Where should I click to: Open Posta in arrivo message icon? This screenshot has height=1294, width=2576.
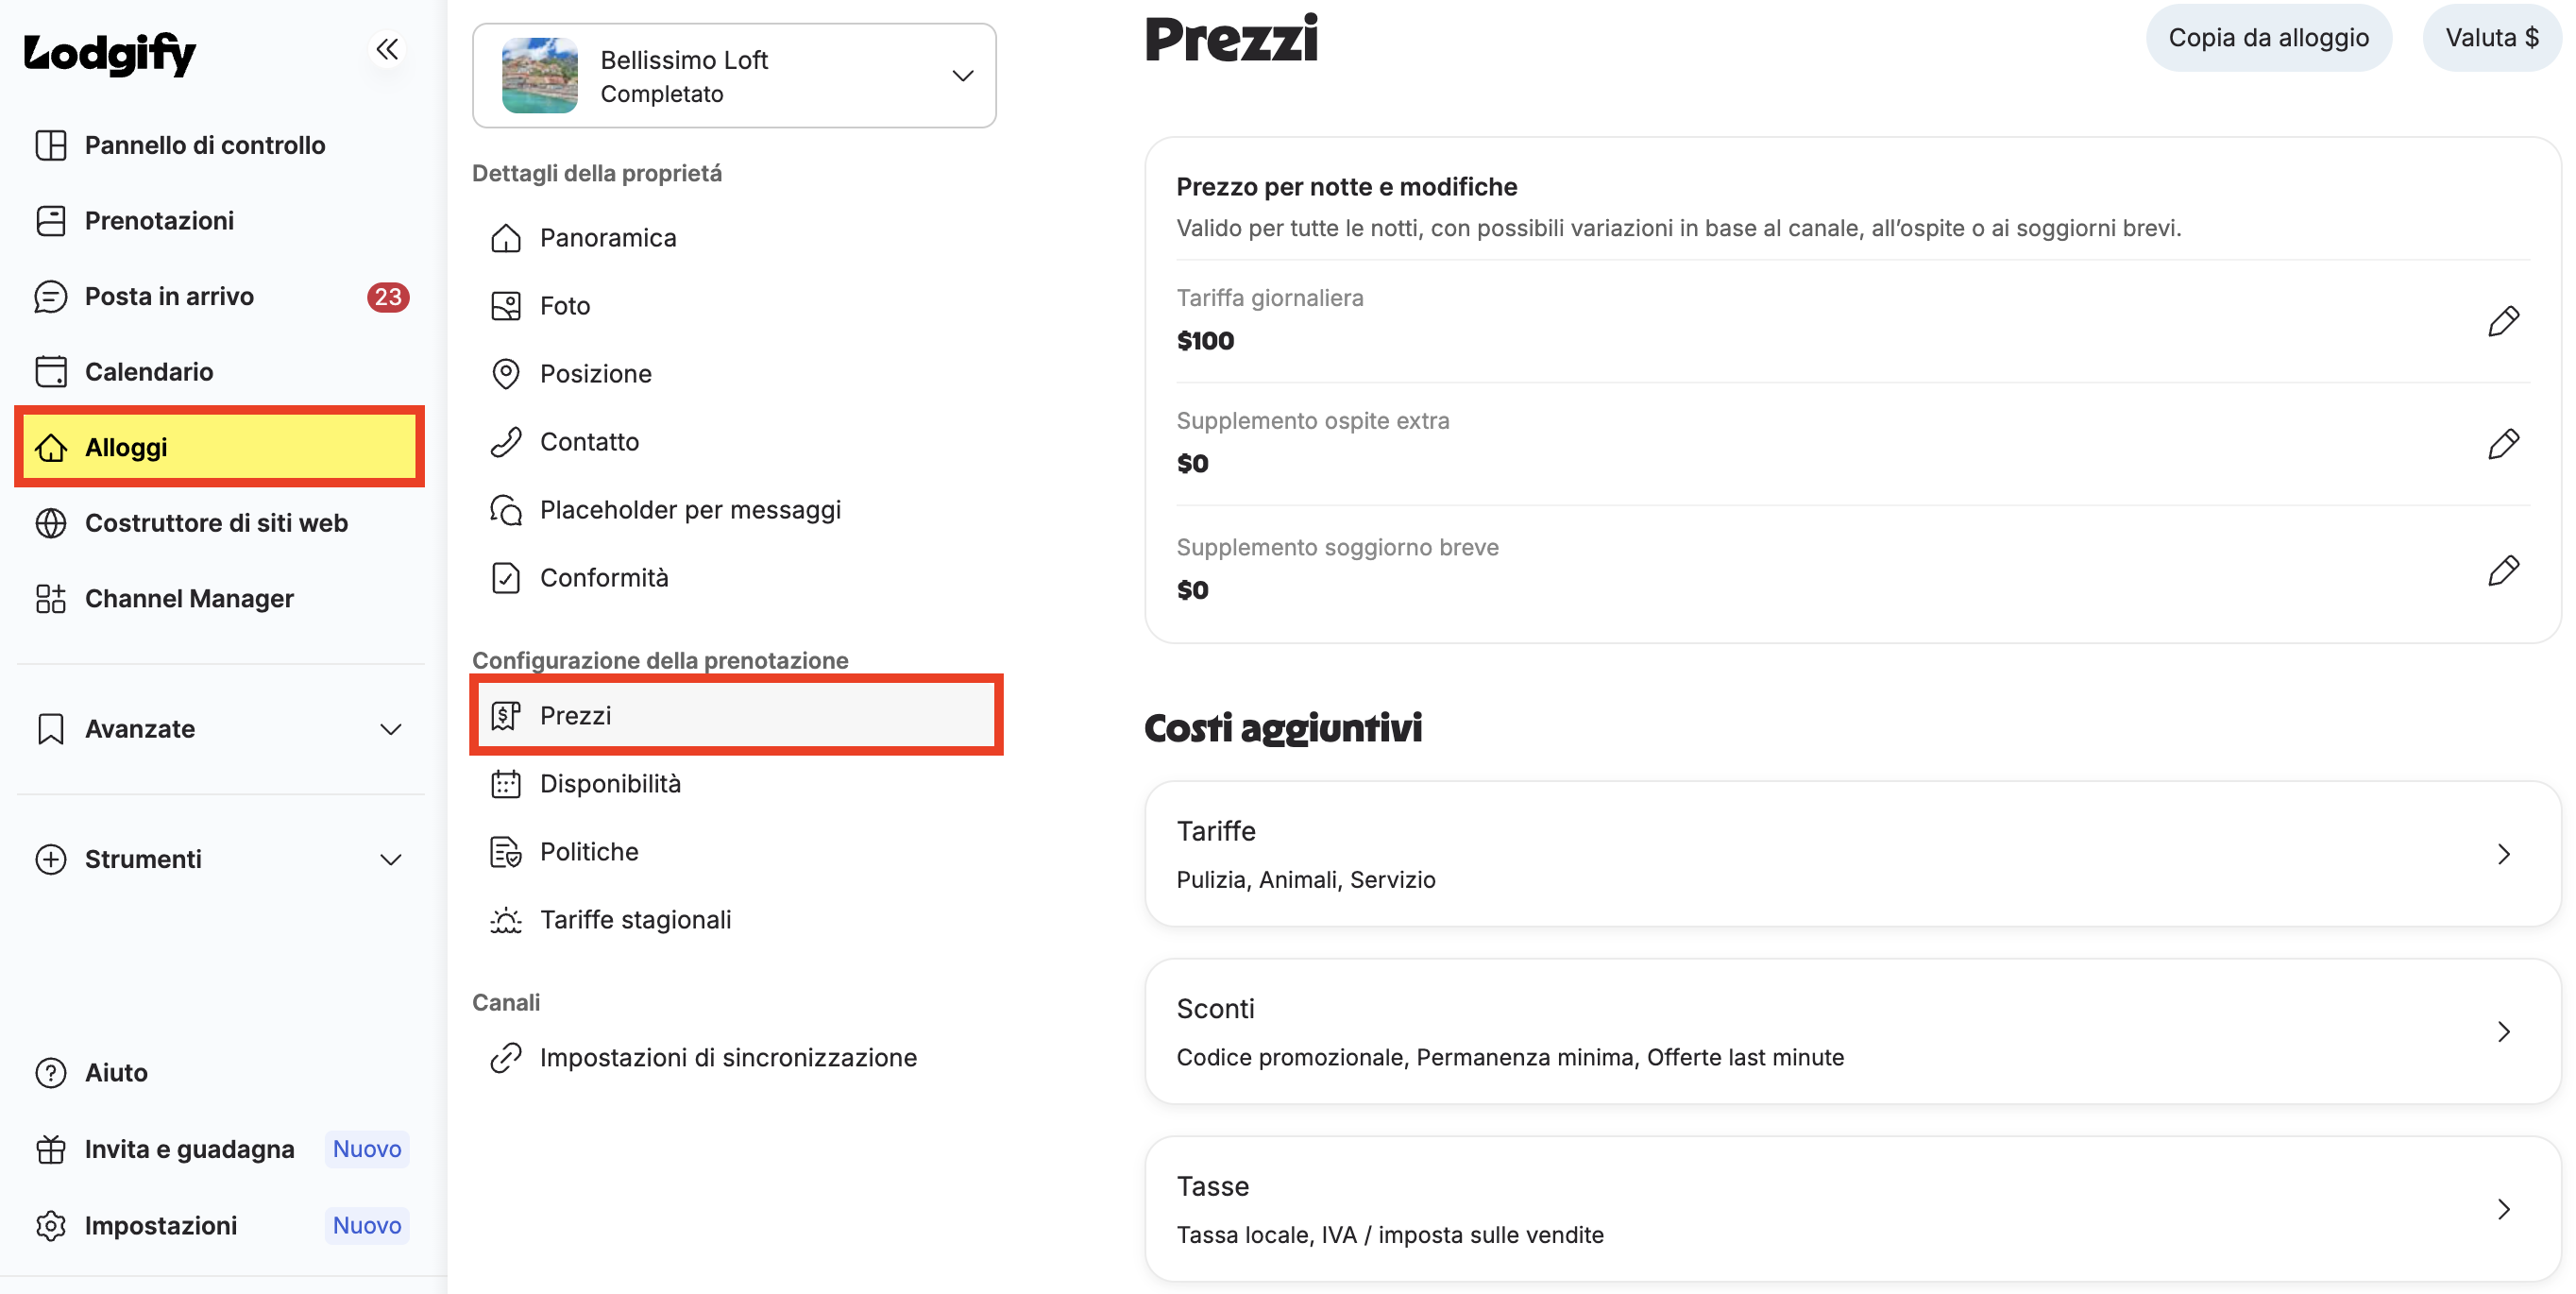tap(51, 296)
